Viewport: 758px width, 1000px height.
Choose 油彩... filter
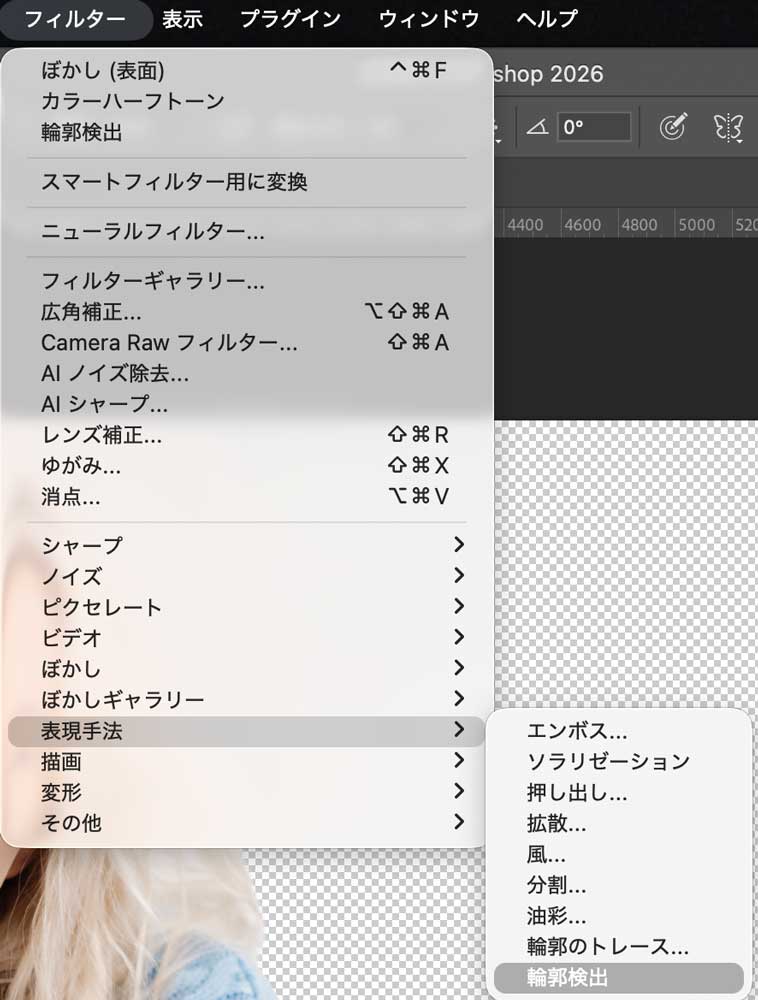coord(619,916)
